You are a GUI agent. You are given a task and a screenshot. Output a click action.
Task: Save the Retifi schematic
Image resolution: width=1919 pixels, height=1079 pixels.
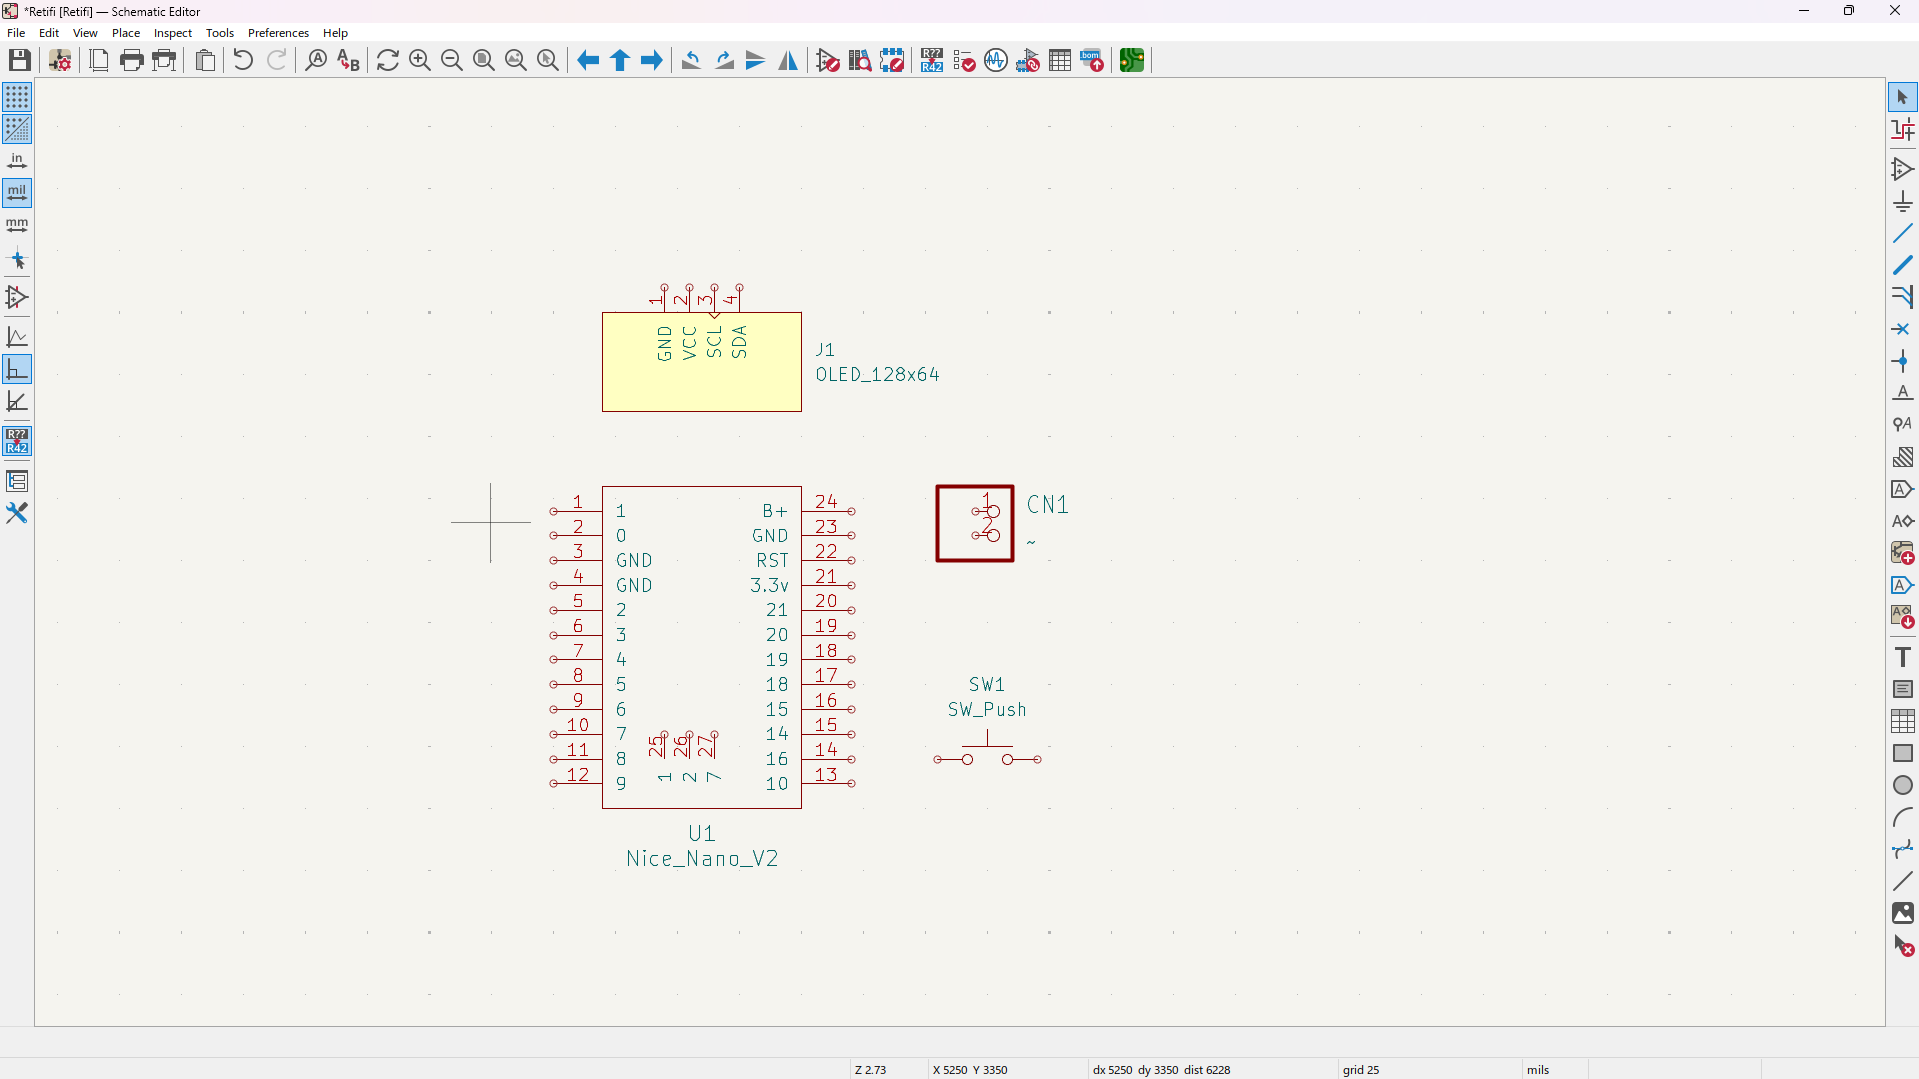tap(19, 60)
